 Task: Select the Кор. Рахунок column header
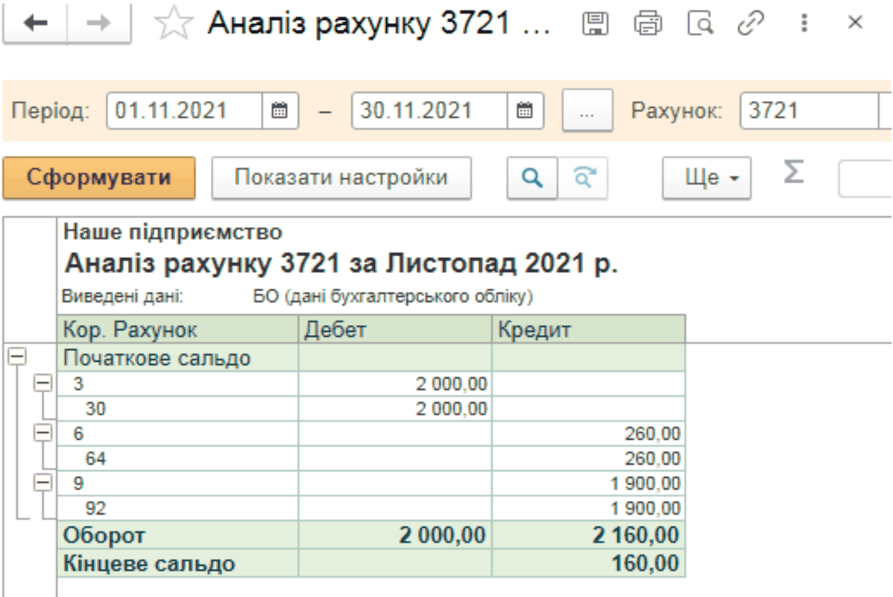(178, 329)
